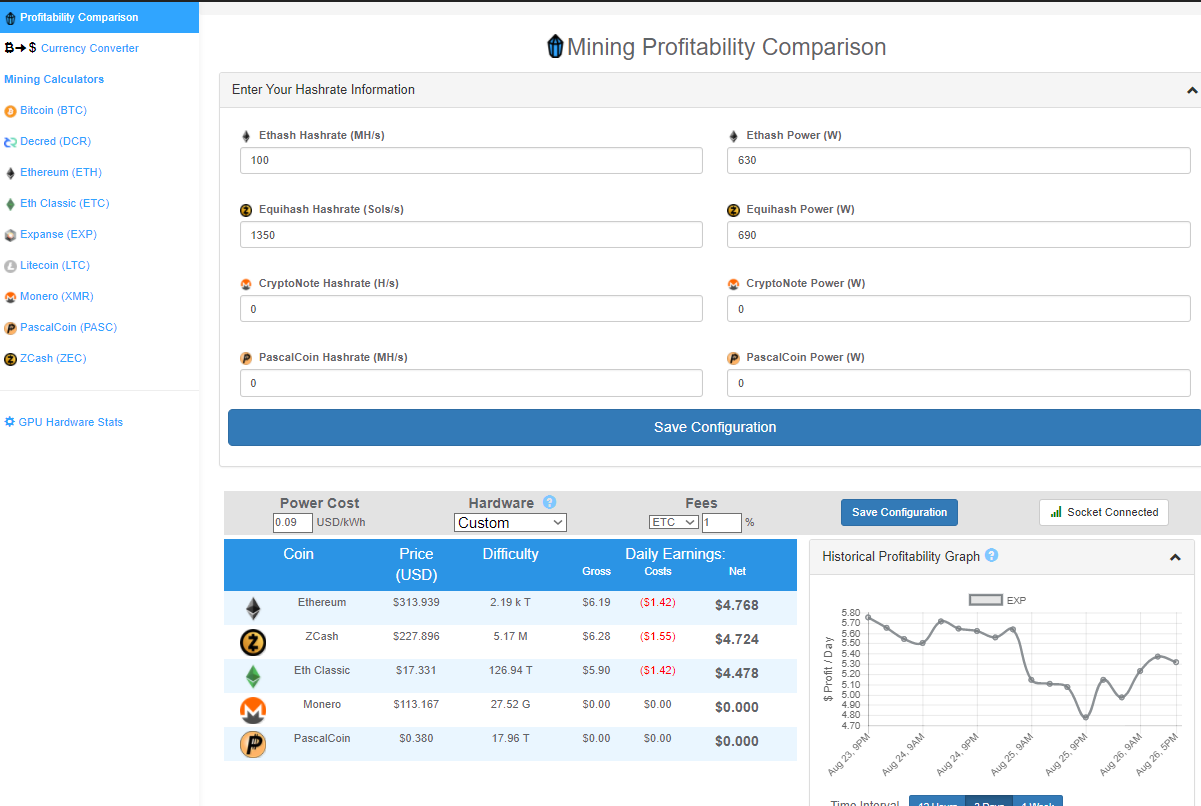Click the ZCash icon next to Equihash Hashrate label
This screenshot has width=1201, height=806.
(x=246, y=210)
